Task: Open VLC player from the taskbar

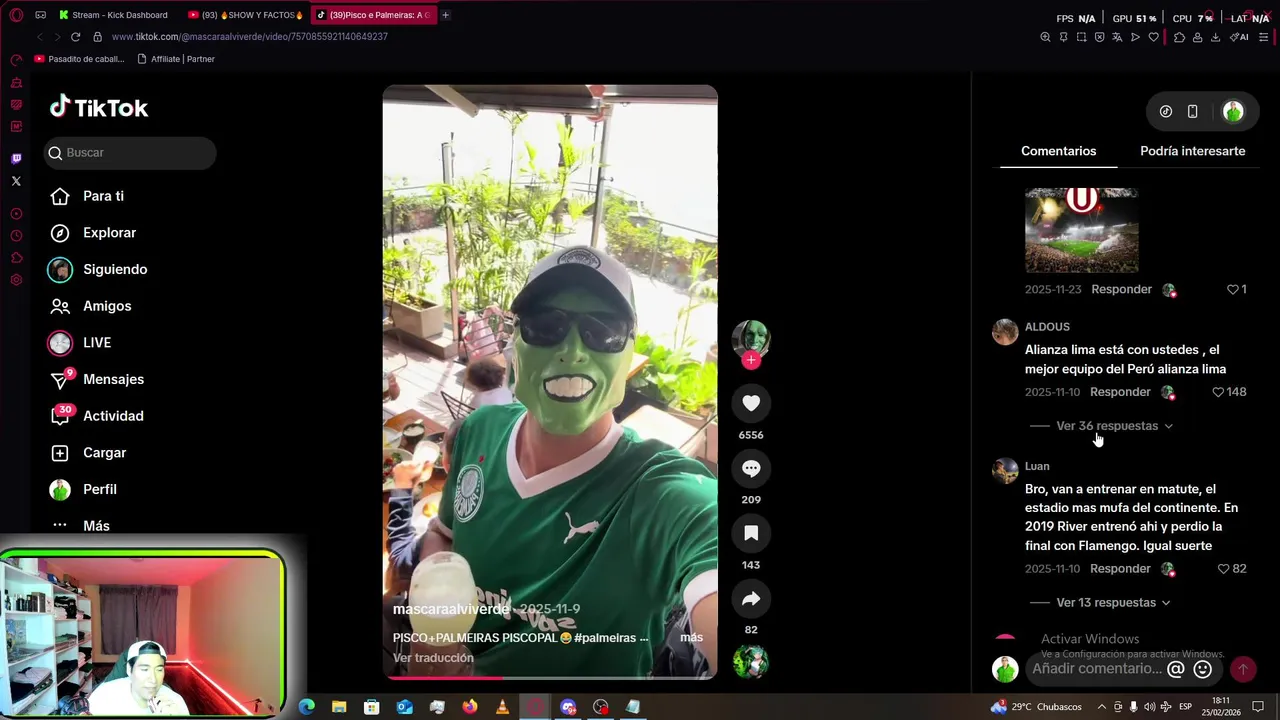Action: coord(502,707)
